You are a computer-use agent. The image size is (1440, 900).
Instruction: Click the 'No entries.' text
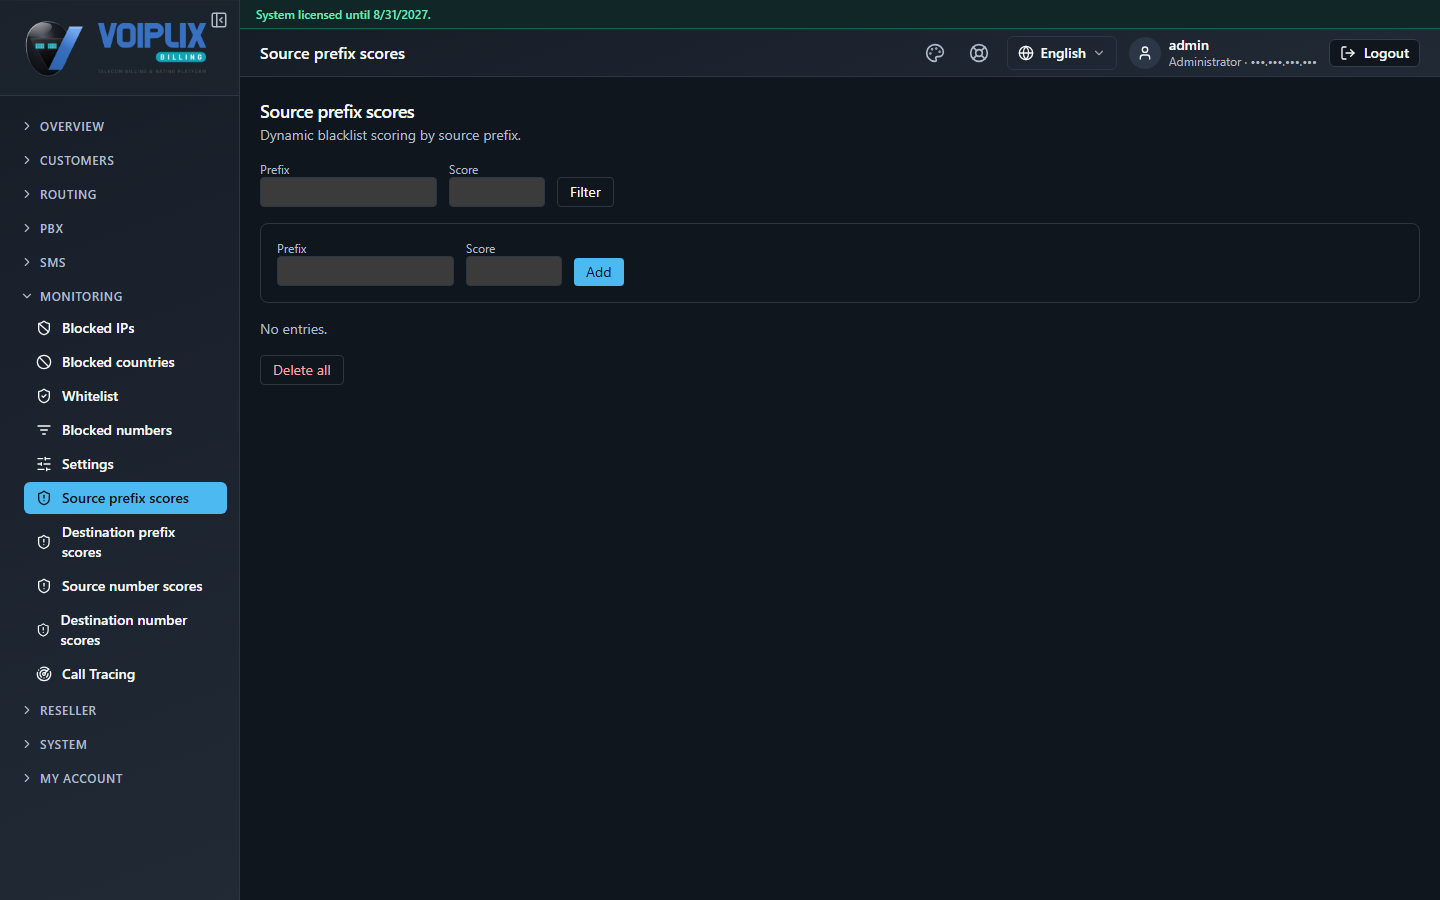294,329
